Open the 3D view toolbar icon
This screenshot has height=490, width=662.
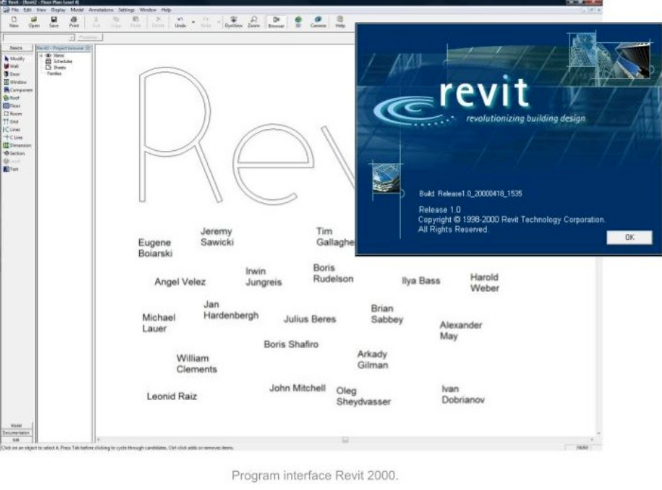[298, 22]
